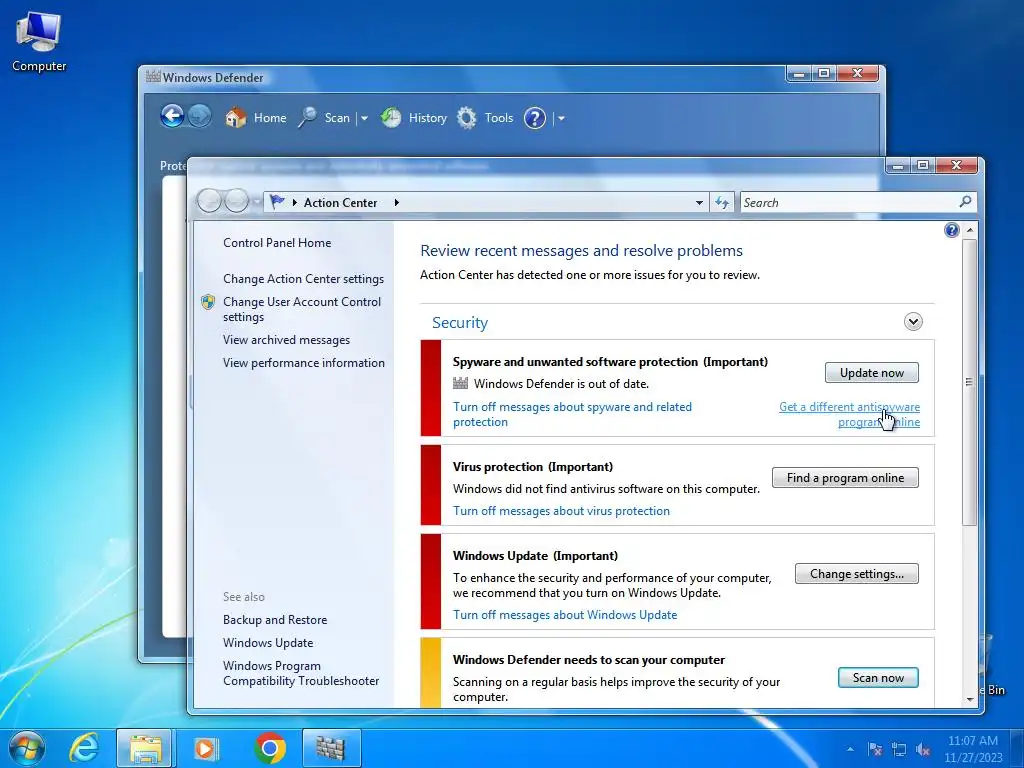Image resolution: width=1024 pixels, height=768 pixels.
Task: Expand arrow after Action Center breadcrumb
Action: (396, 202)
